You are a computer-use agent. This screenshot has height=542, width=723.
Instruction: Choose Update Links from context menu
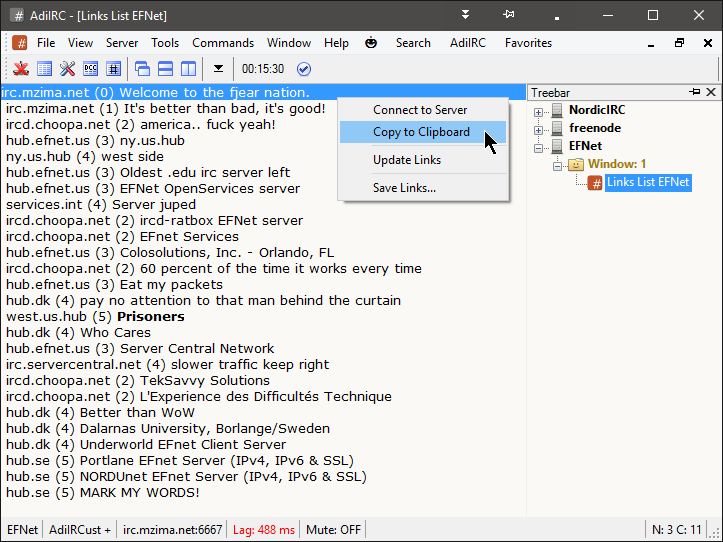[423, 160]
